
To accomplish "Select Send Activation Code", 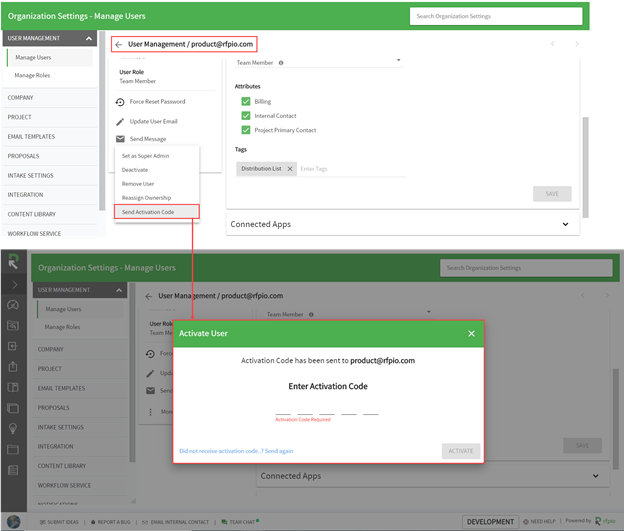I will tap(157, 212).
